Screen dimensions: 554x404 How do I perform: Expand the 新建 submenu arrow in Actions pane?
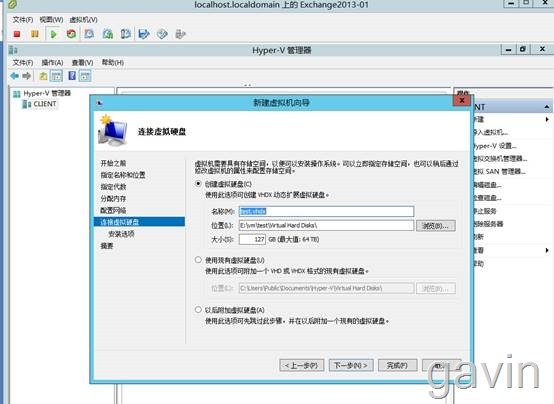click(547, 119)
